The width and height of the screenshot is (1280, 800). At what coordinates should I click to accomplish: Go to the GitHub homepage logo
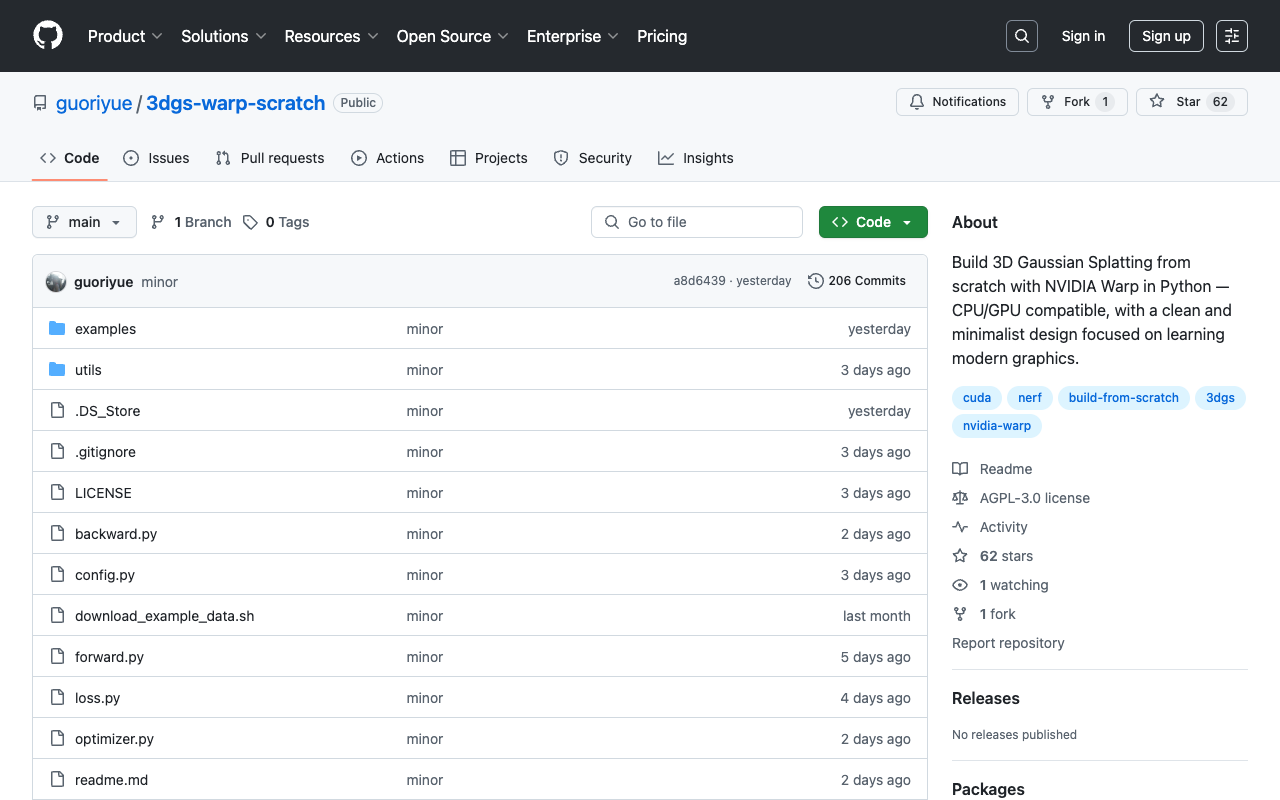48,36
